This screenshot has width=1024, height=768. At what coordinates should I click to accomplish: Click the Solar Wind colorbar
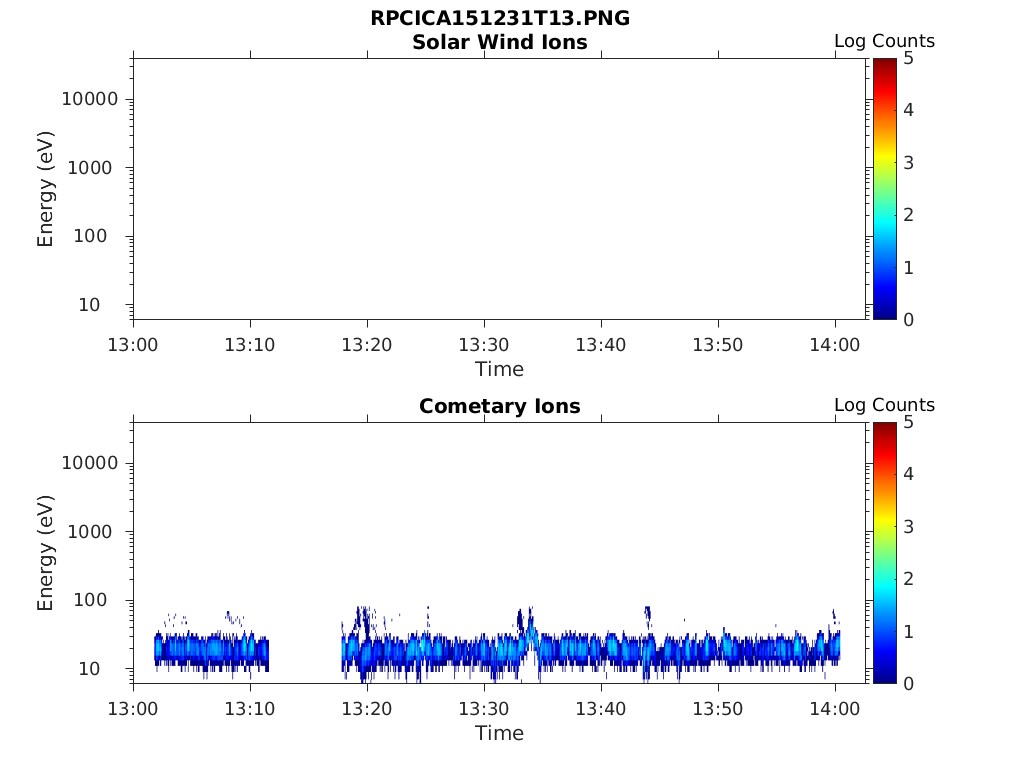(x=884, y=189)
